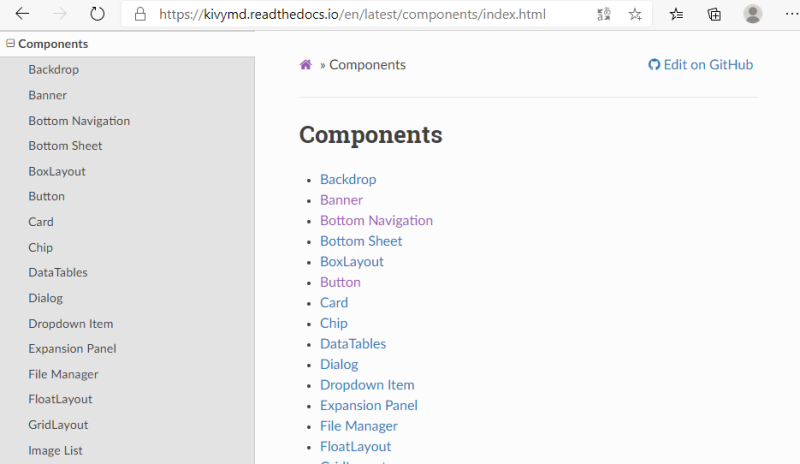
Task: Add this page to favorites with star icon
Action: (x=635, y=14)
